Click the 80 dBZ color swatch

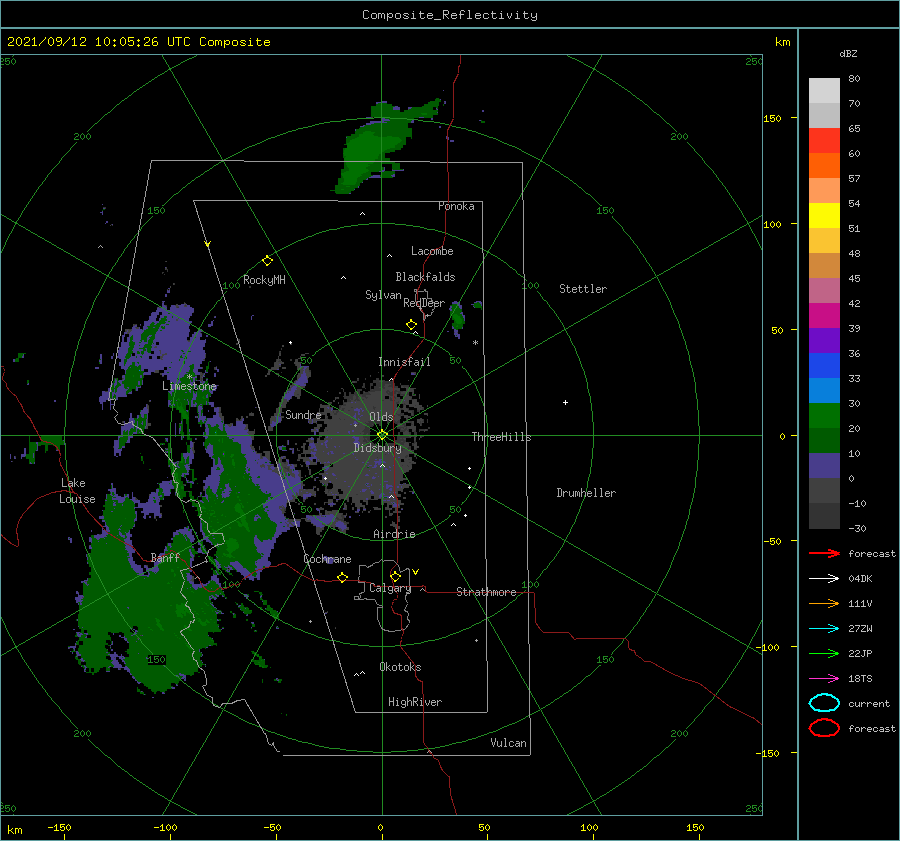click(824, 90)
